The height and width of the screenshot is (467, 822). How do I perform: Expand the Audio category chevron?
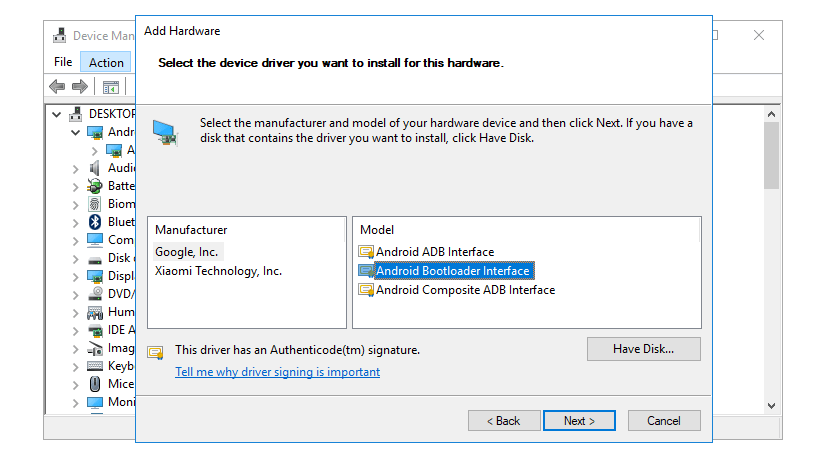[75, 169]
